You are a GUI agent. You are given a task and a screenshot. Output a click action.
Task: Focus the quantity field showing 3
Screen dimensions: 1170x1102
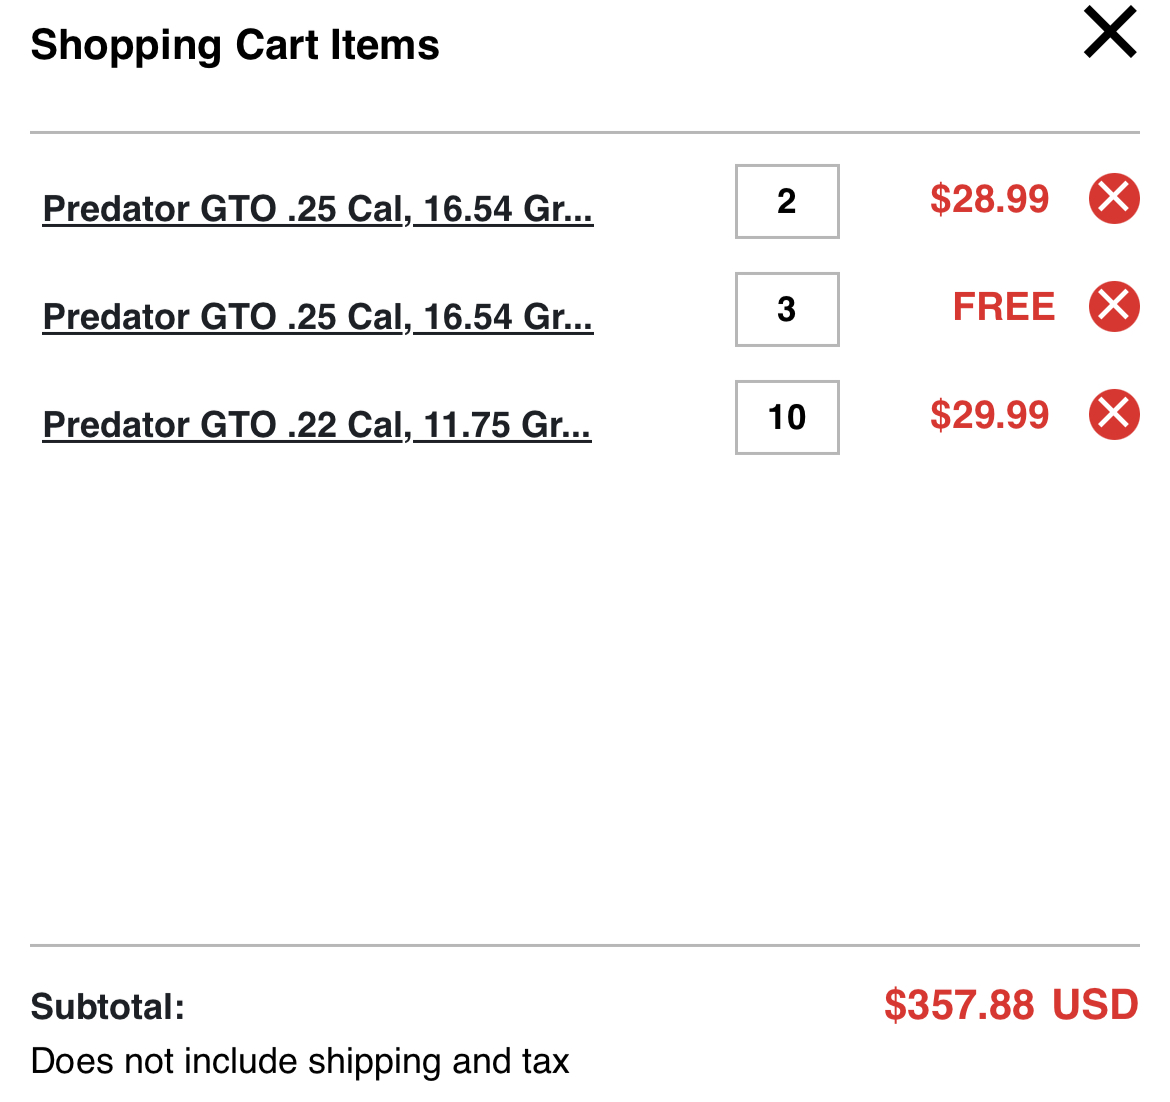pos(787,309)
